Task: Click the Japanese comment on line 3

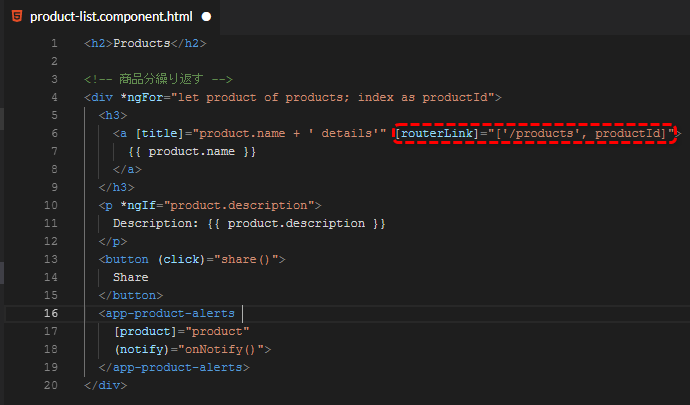Action: point(158,79)
